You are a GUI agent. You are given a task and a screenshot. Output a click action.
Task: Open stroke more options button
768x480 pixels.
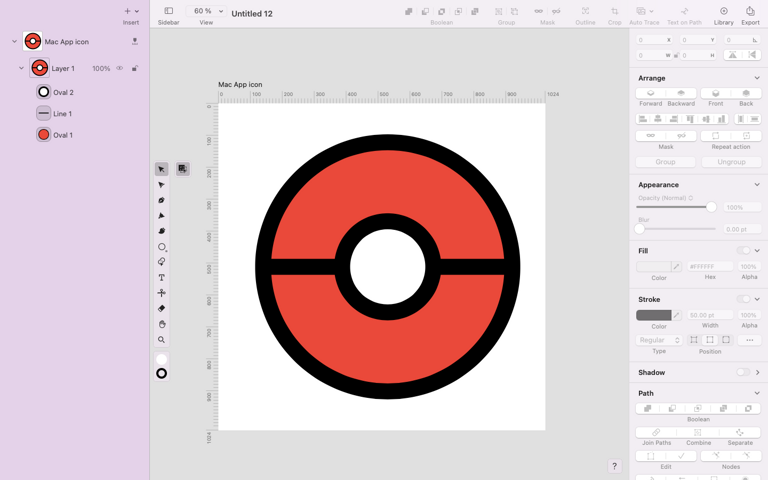coord(749,339)
